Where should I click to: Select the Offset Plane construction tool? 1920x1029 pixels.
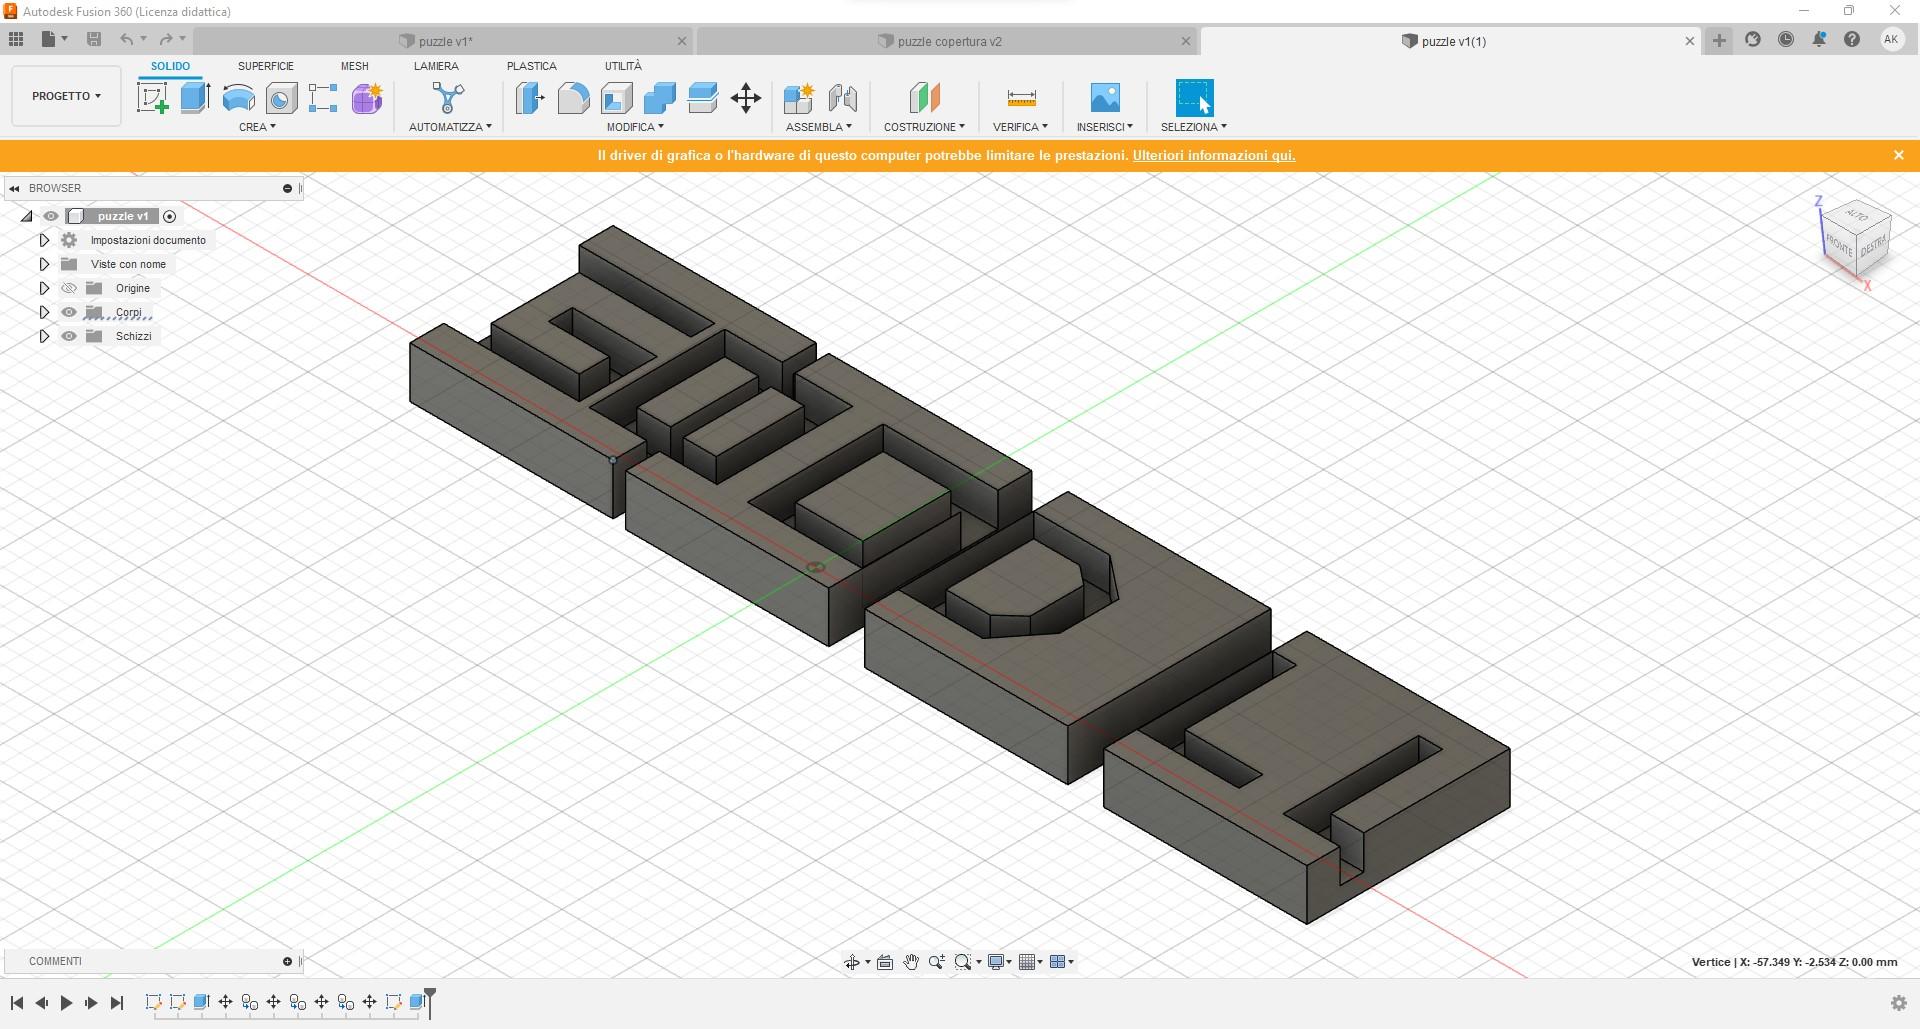tap(924, 98)
